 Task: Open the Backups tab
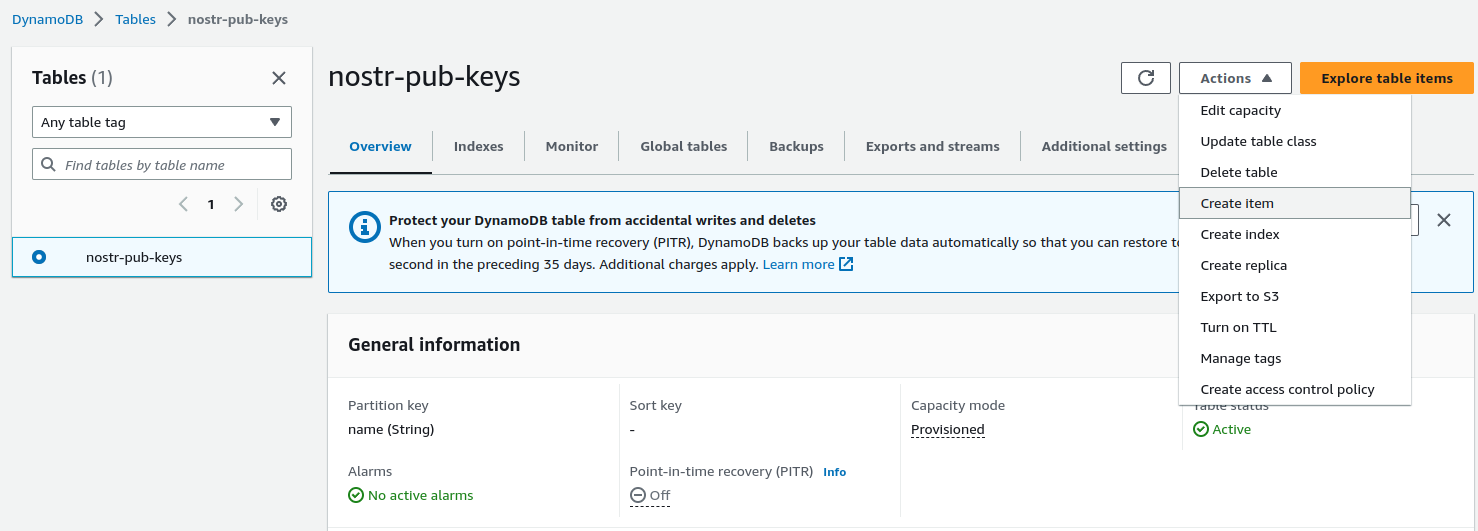coord(796,146)
